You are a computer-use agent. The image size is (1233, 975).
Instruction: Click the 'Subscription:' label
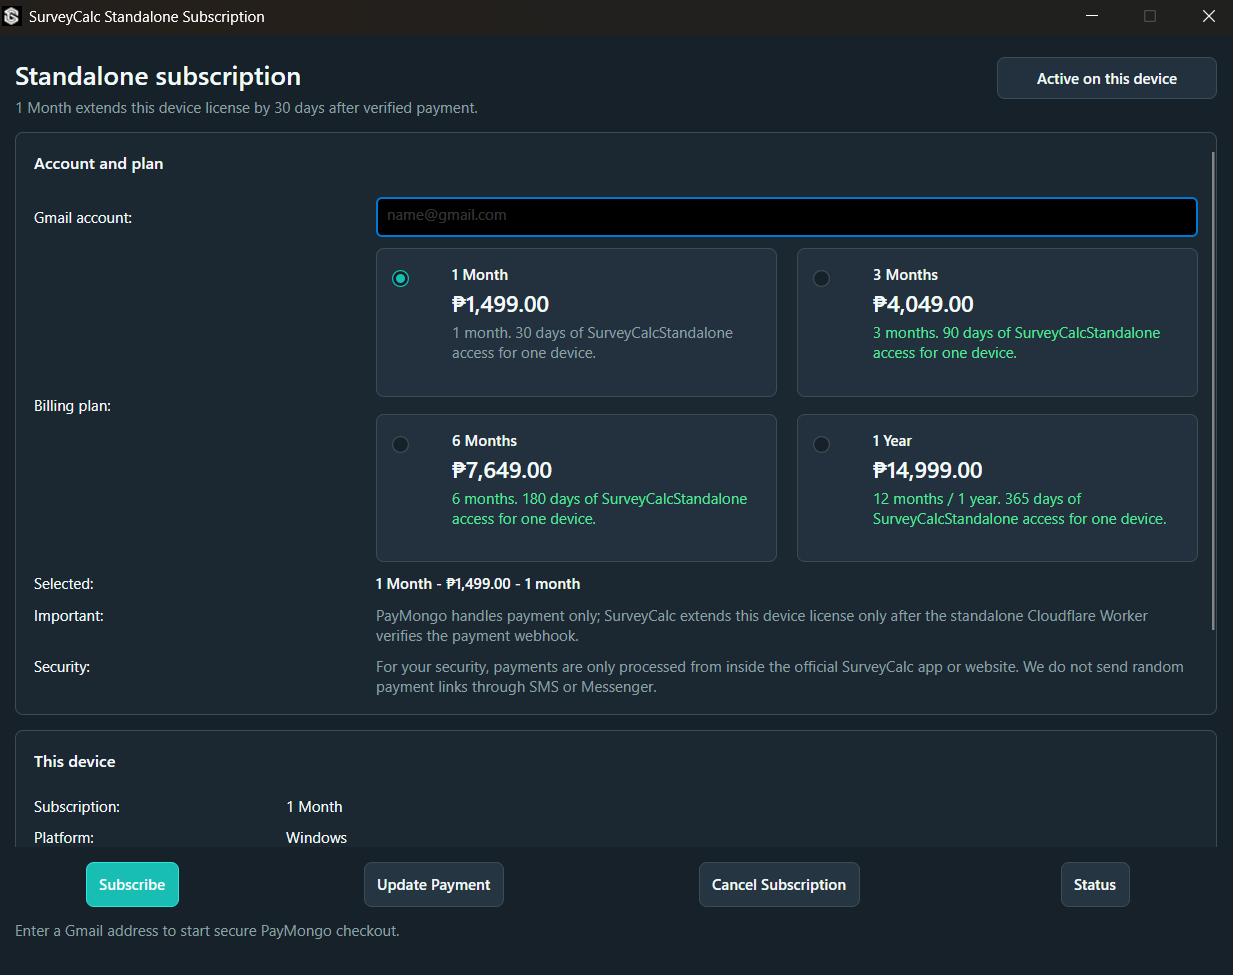77,807
